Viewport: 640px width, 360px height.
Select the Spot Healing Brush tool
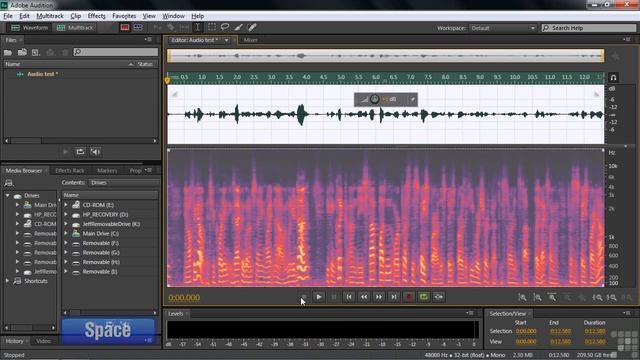point(252,27)
